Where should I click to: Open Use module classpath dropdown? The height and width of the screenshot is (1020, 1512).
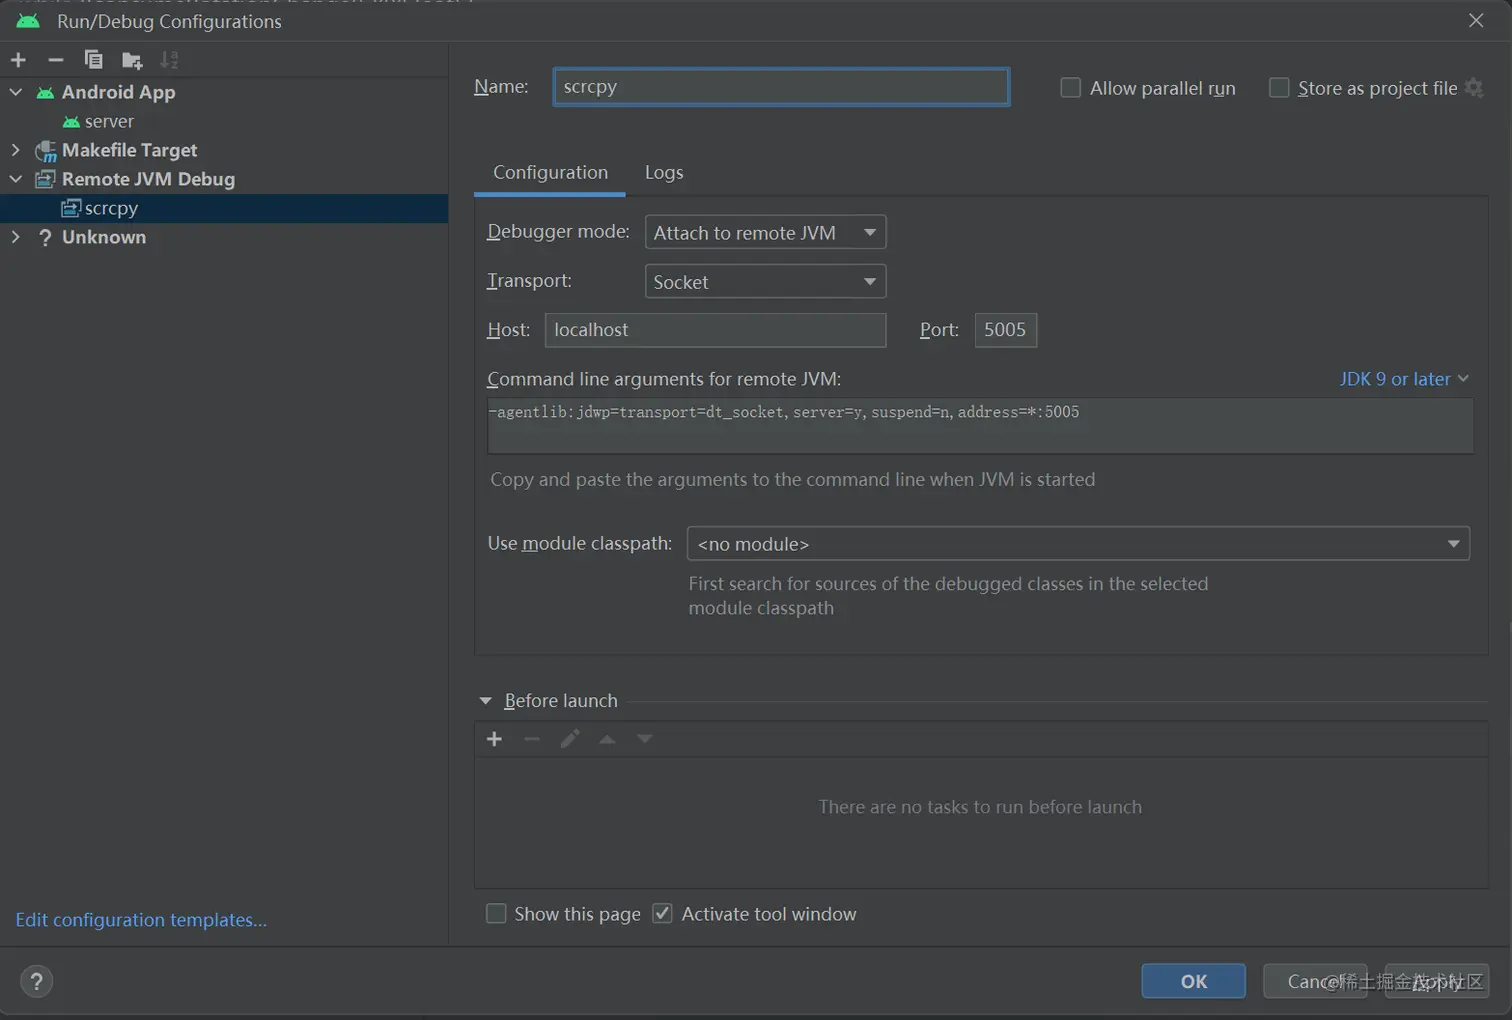(1078, 544)
